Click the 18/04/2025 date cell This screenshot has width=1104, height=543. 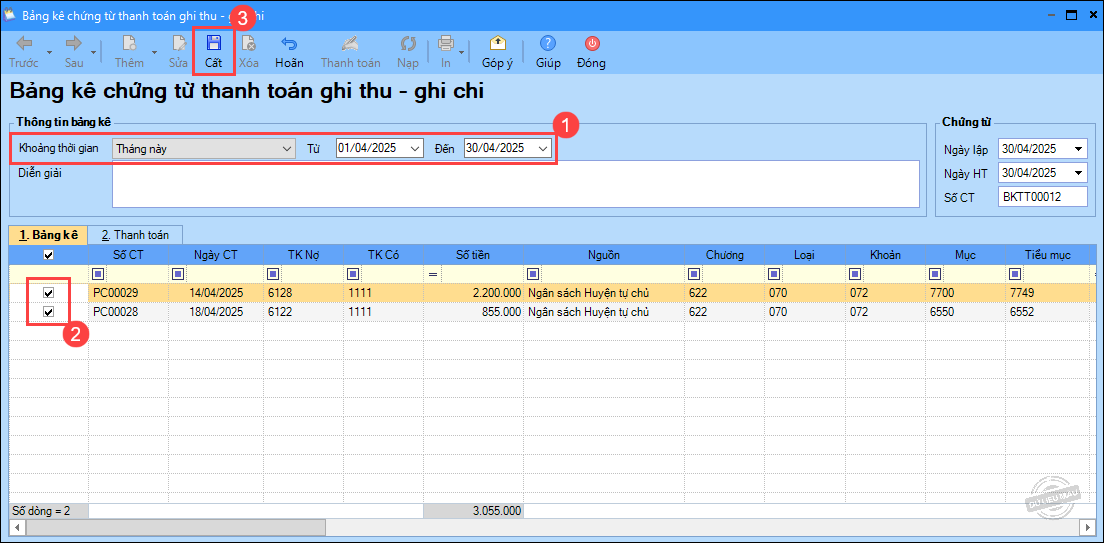(214, 312)
